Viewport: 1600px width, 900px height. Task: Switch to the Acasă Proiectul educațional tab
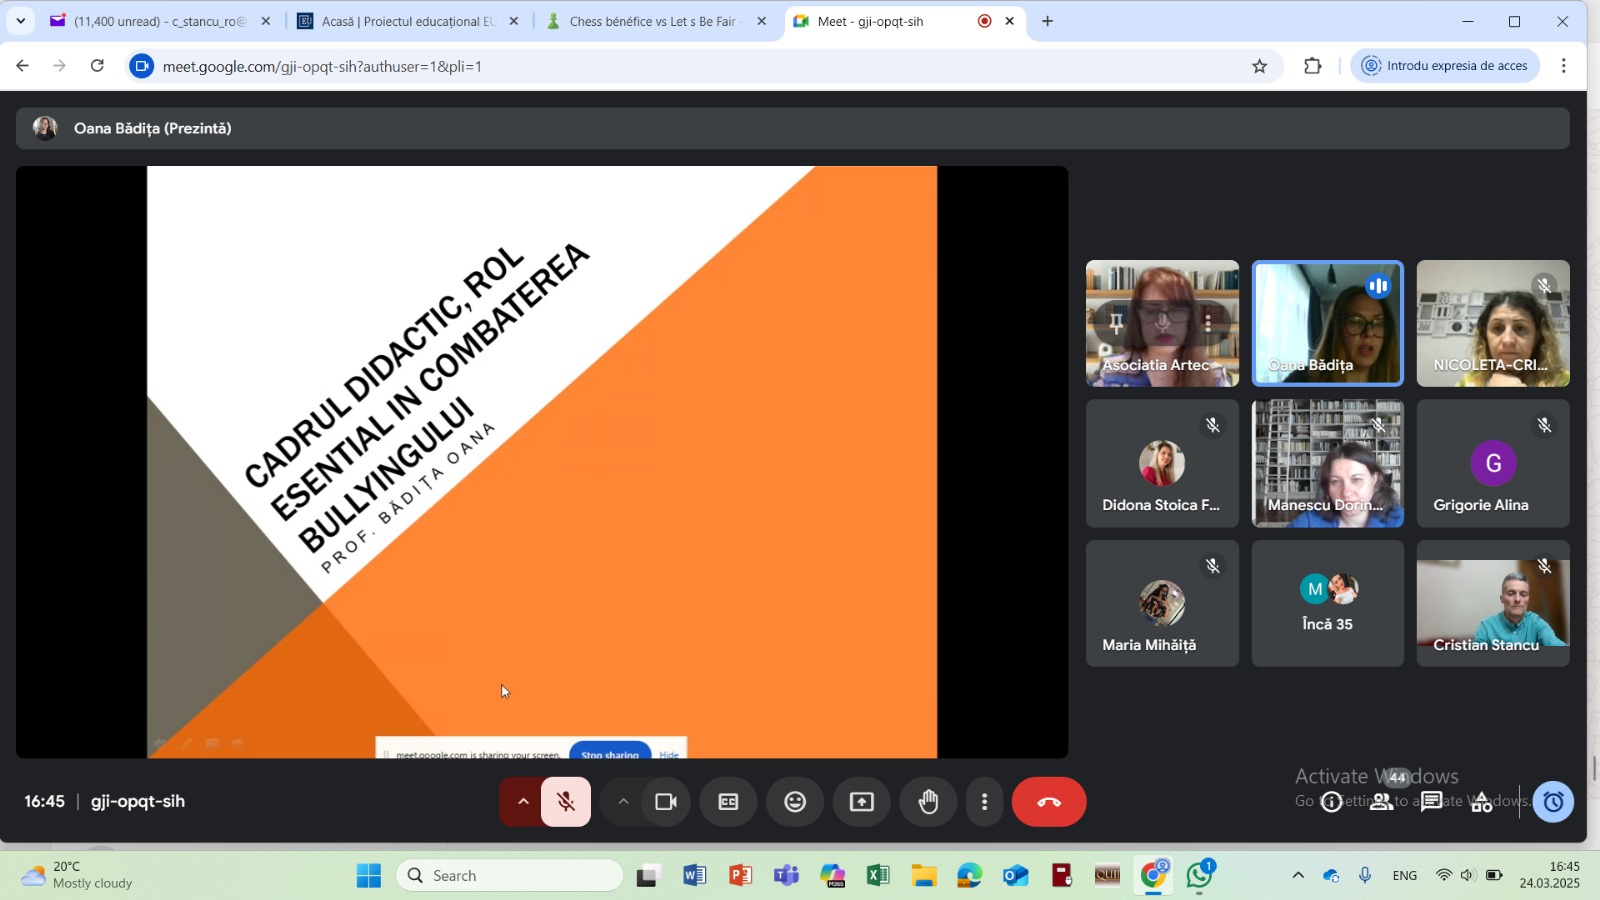click(x=407, y=21)
